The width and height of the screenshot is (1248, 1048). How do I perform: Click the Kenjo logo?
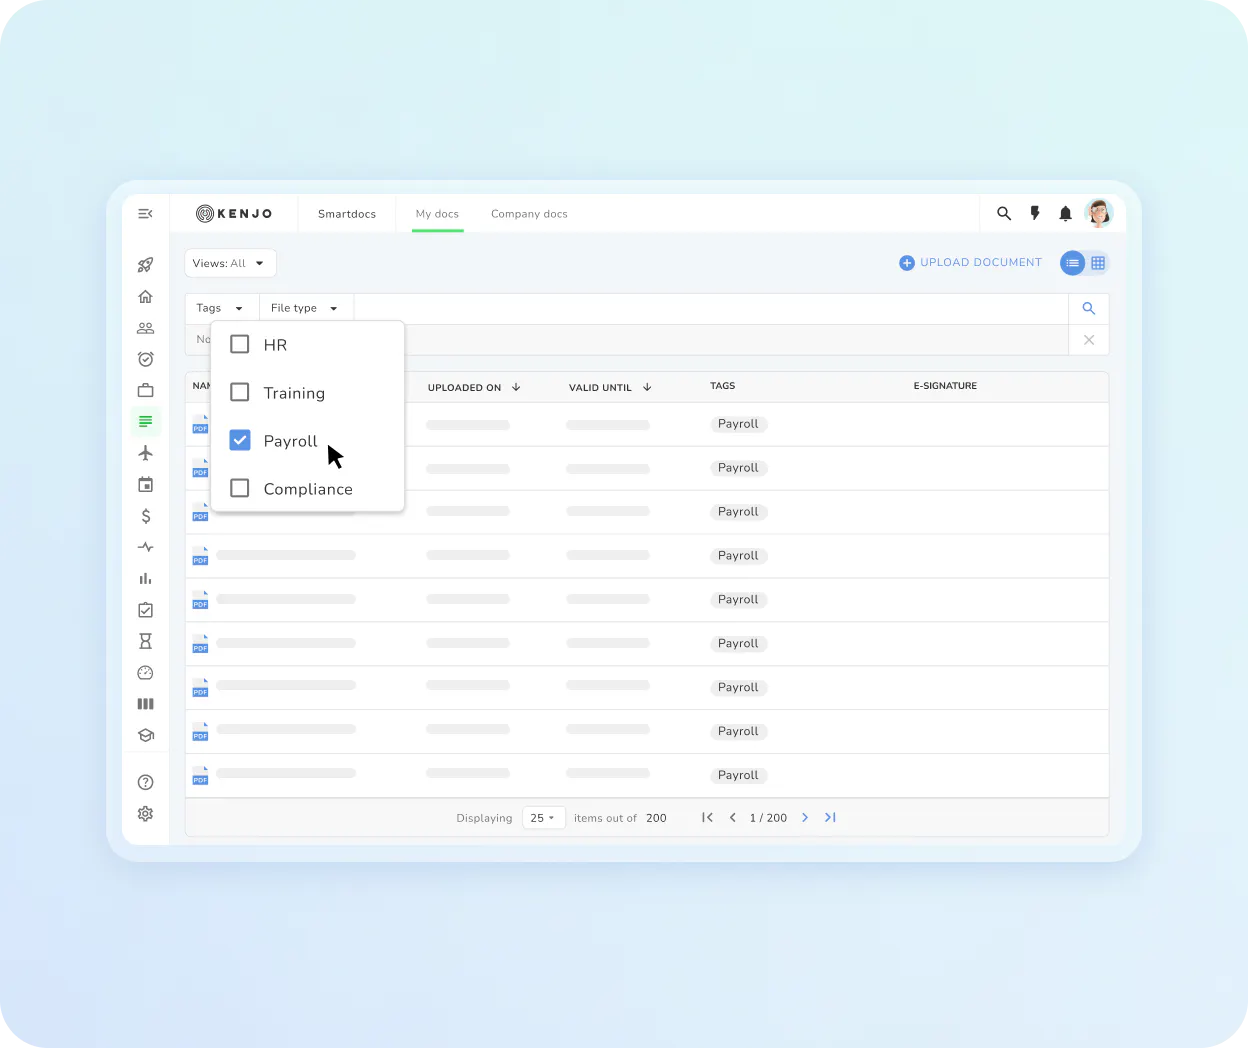click(x=234, y=213)
